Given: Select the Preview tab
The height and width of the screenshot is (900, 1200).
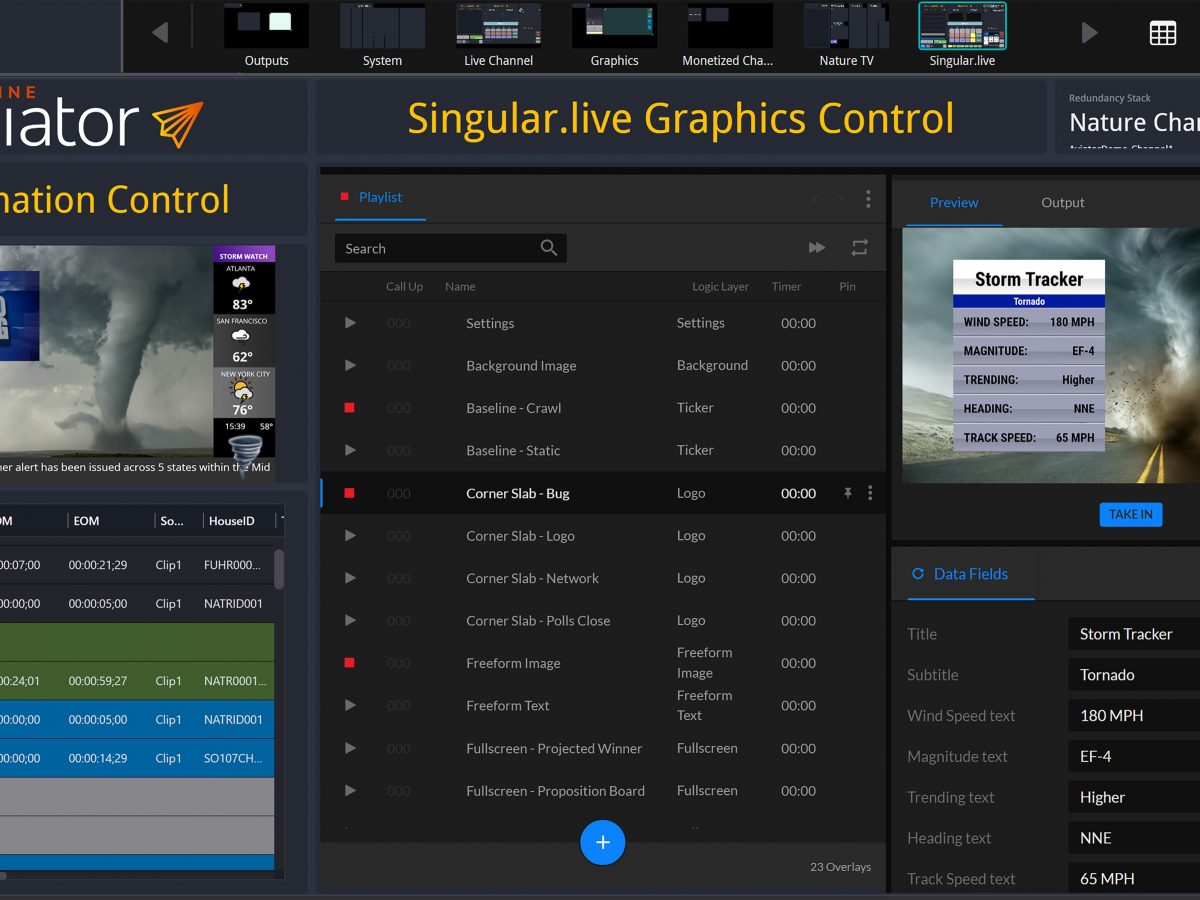Looking at the screenshot, I should (953, 203).
